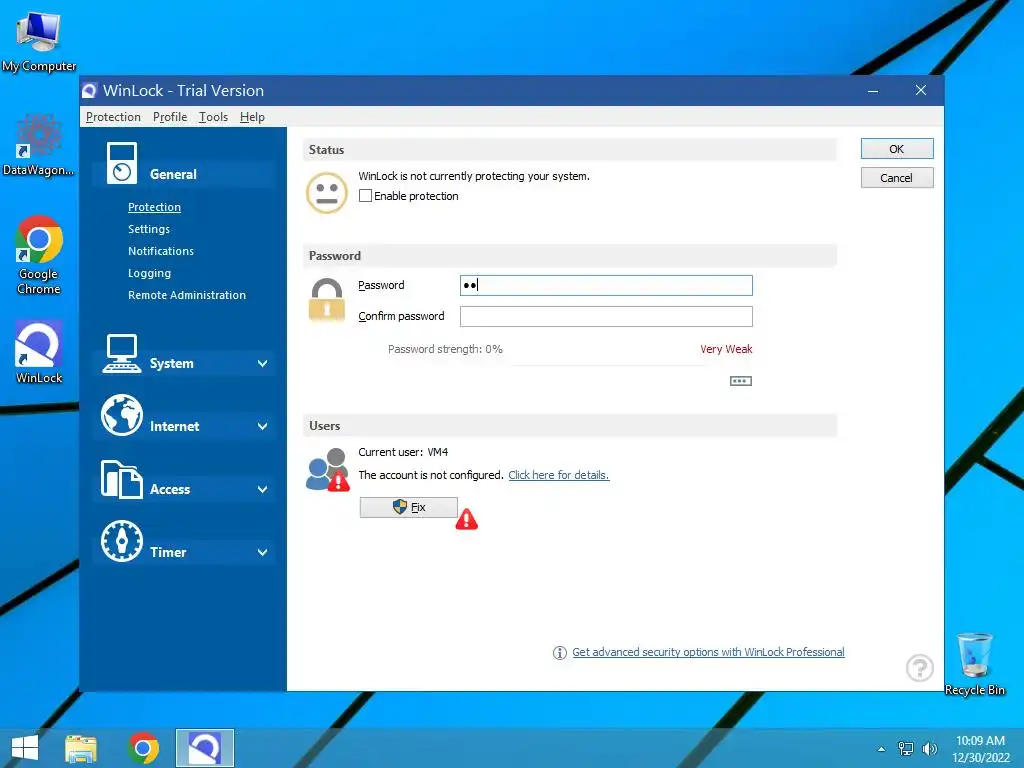Expand the System section chevron
The height and width of the screenshot is (768, 1024).
[x=263, y=363]
